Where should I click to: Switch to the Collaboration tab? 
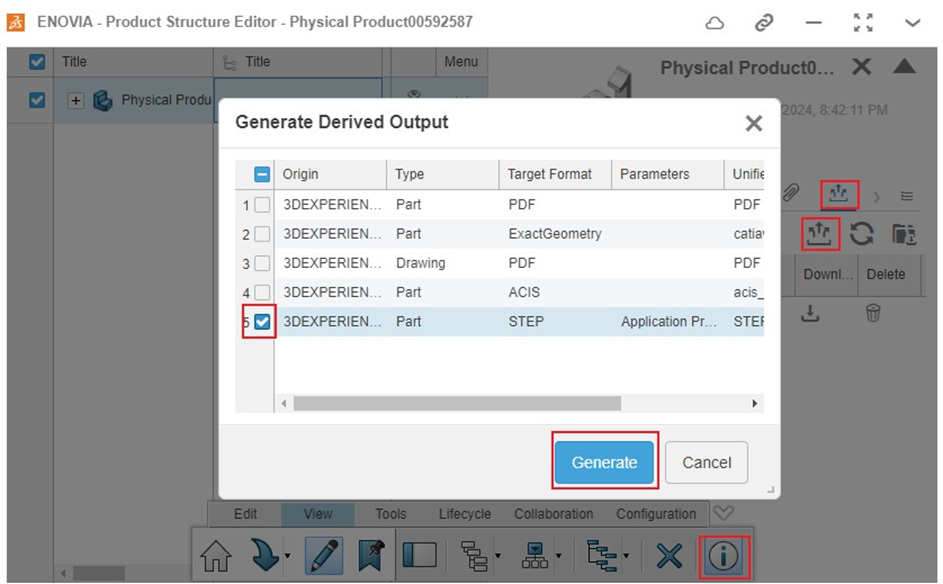point(553,514)
